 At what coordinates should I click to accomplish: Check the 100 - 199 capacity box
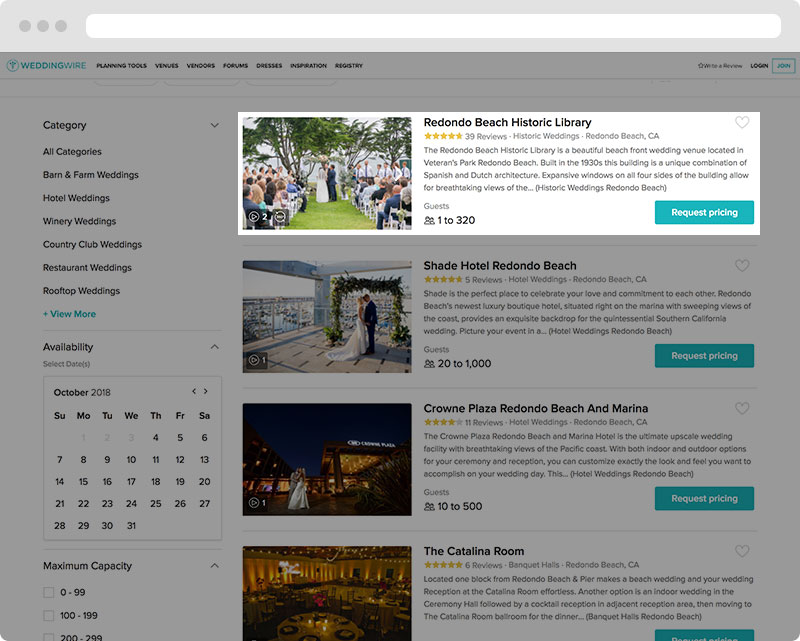coord(48,615)
